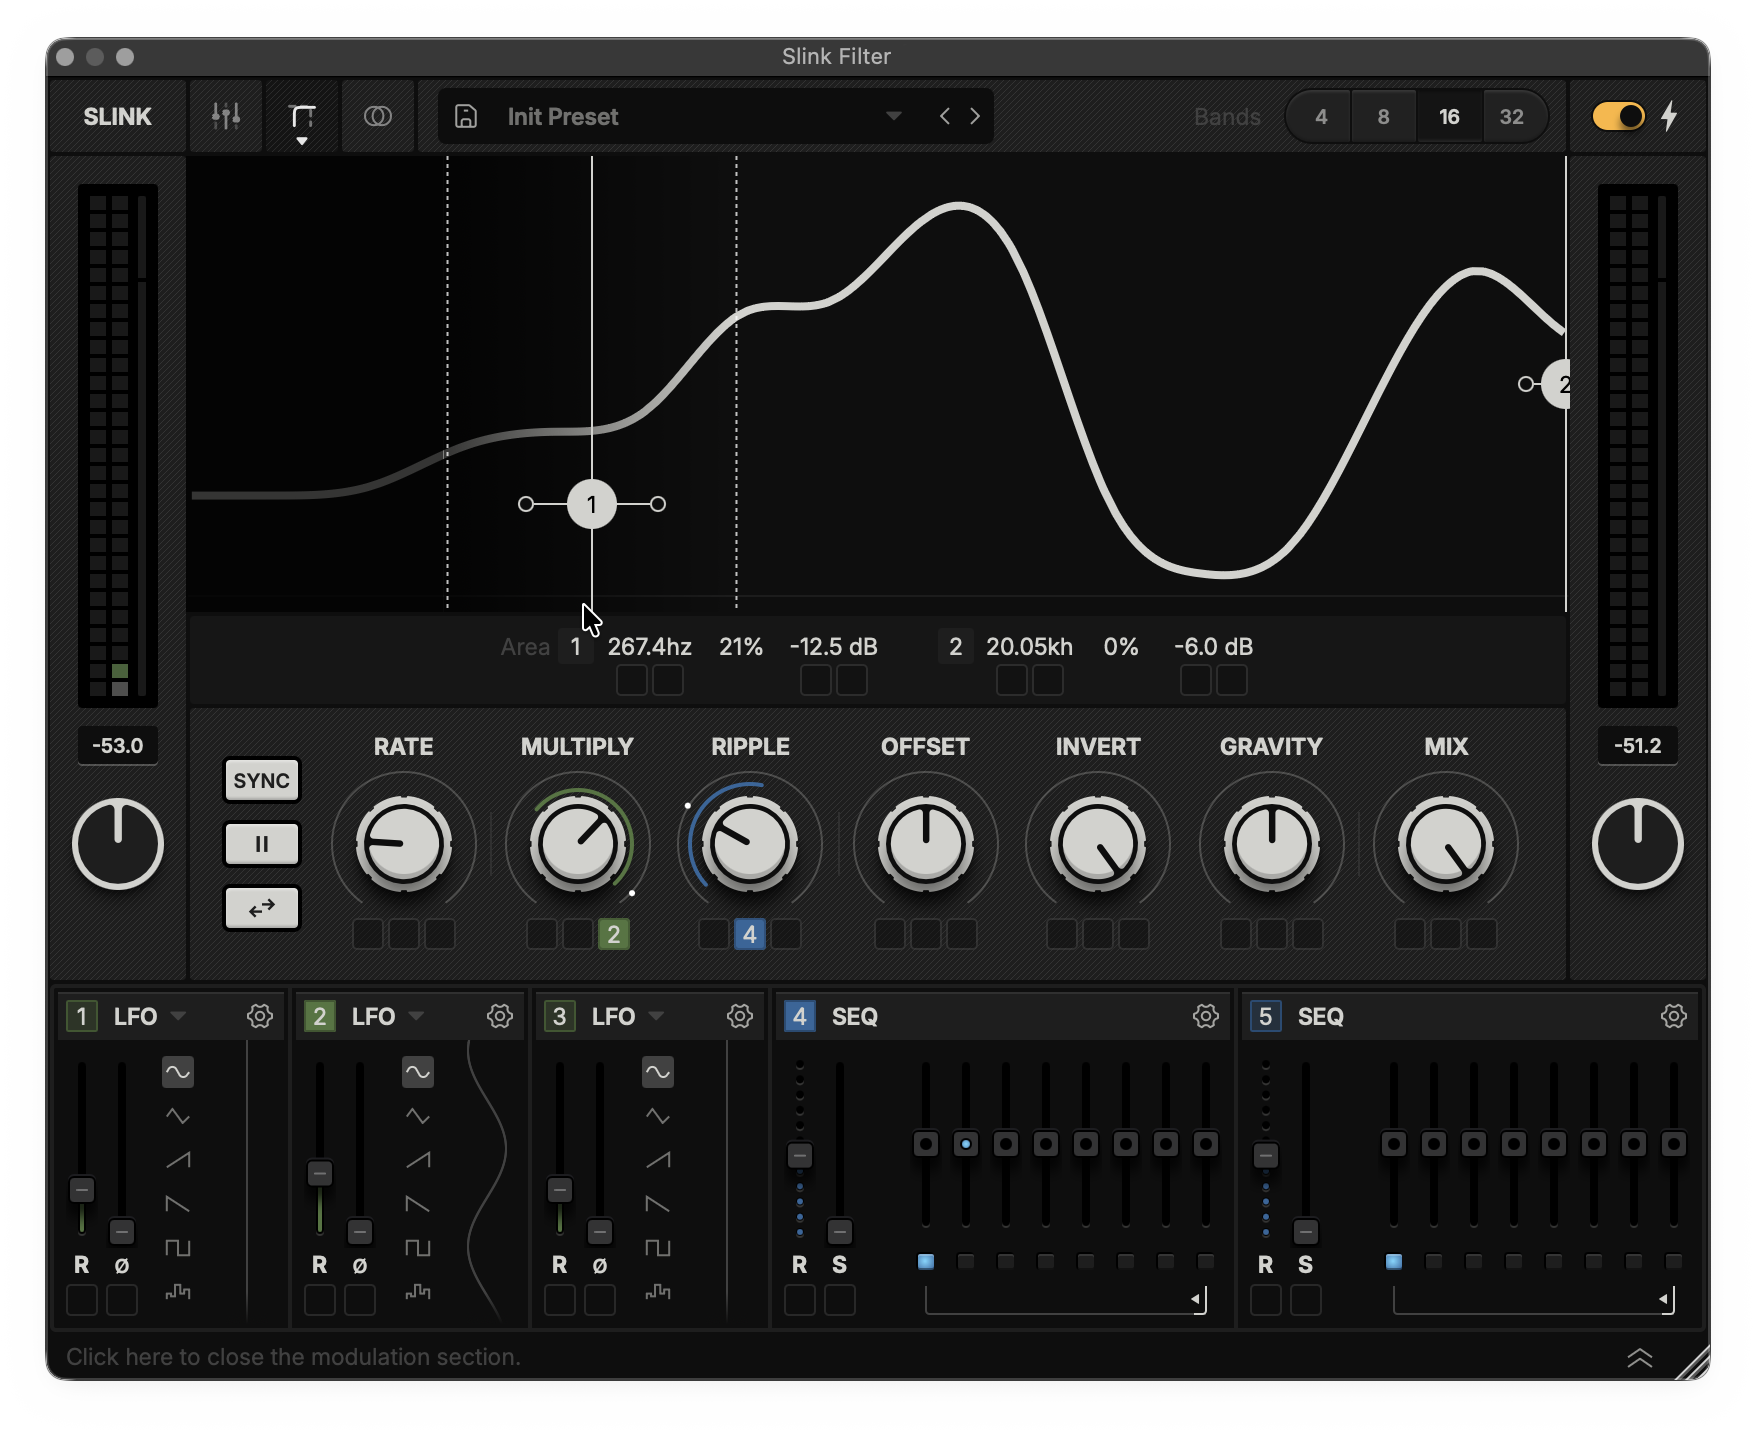Screen dimensions: 1756x1434
Task: Toggle the SYNC button
Action: (262, 780)
